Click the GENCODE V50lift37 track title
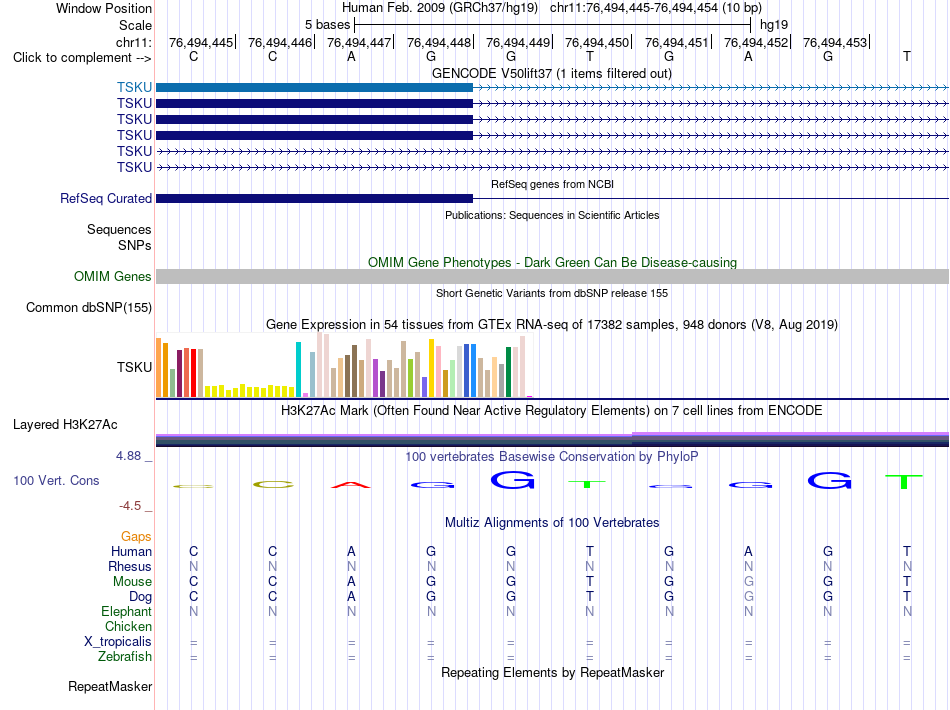Image resolution: width=950 pixels, height=710 pixels. pyautogui.click(x=551, y=73)
